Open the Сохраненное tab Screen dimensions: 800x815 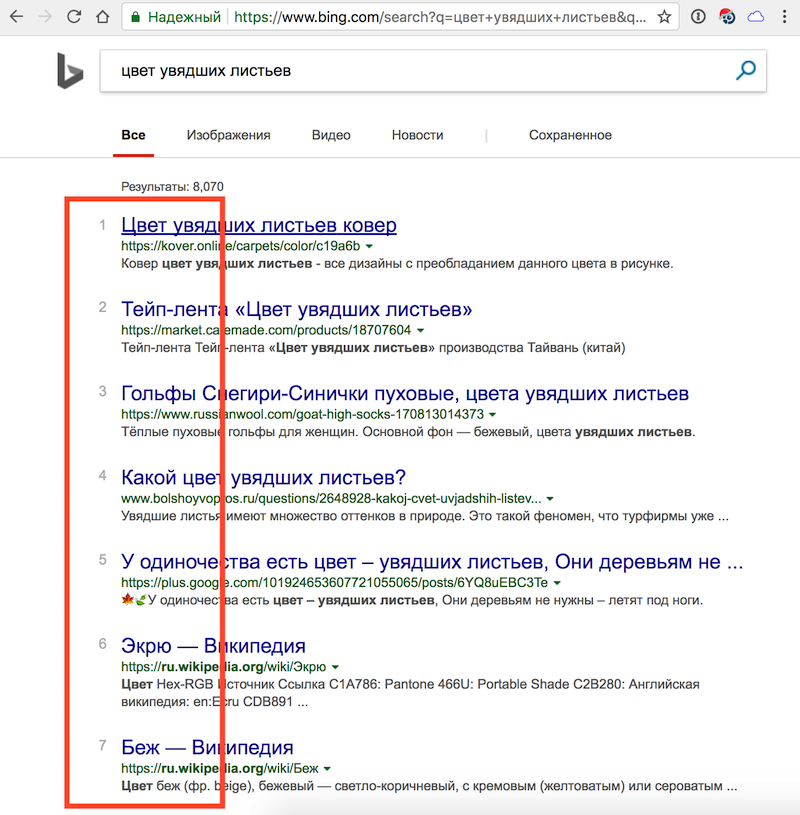tap(570, 135)
